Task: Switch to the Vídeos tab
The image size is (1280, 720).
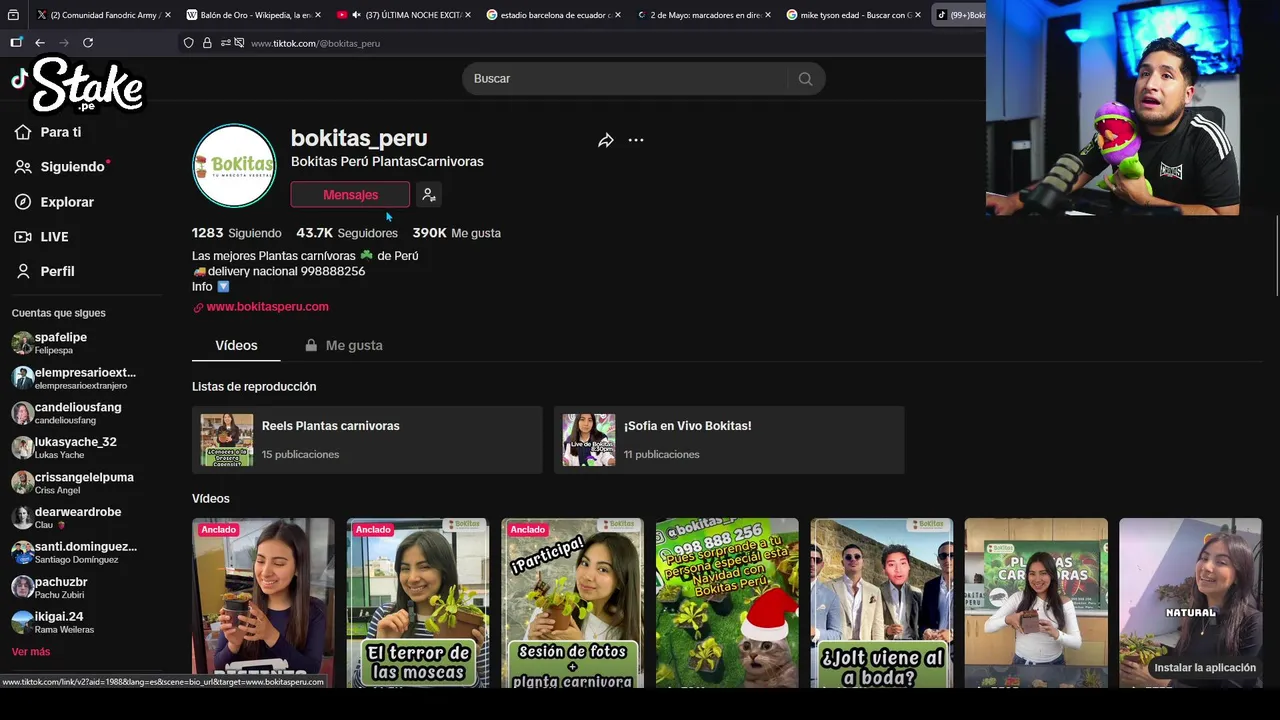Action: 236,345
